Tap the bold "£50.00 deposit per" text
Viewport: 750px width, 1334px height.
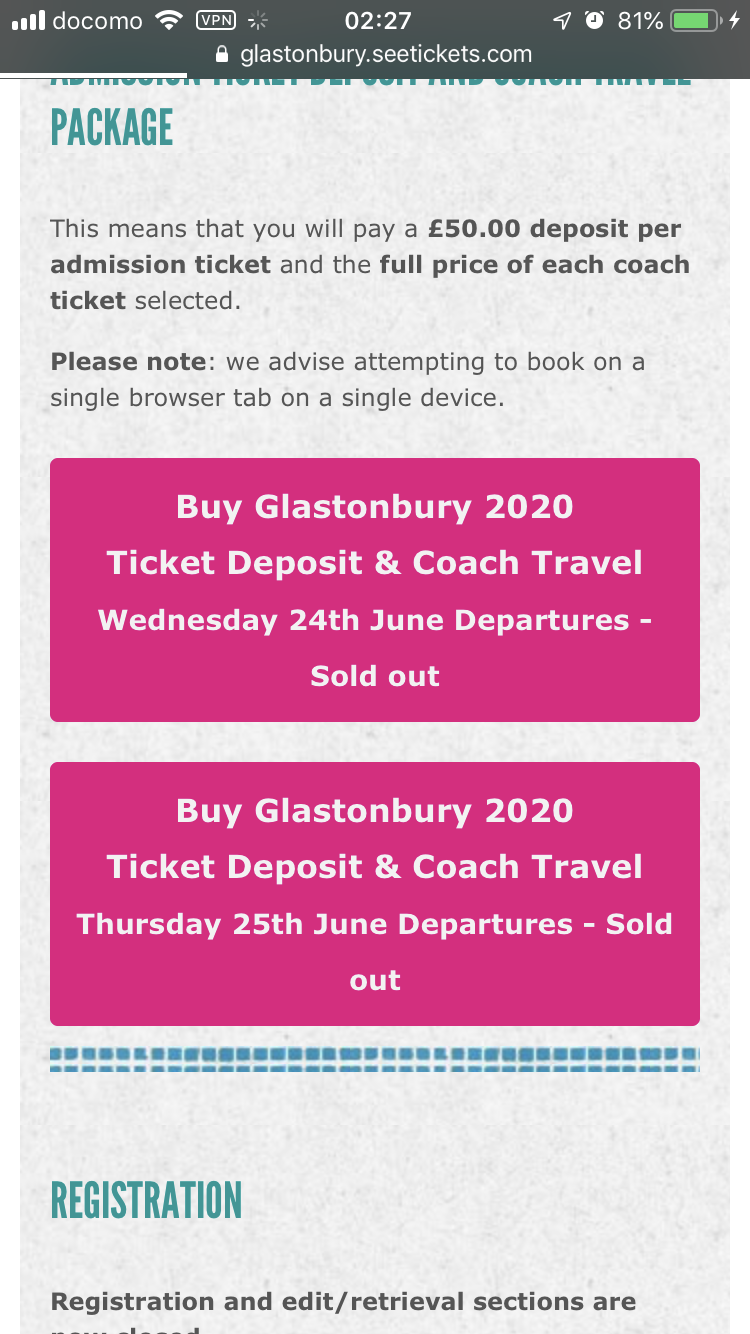pos(554,229)
